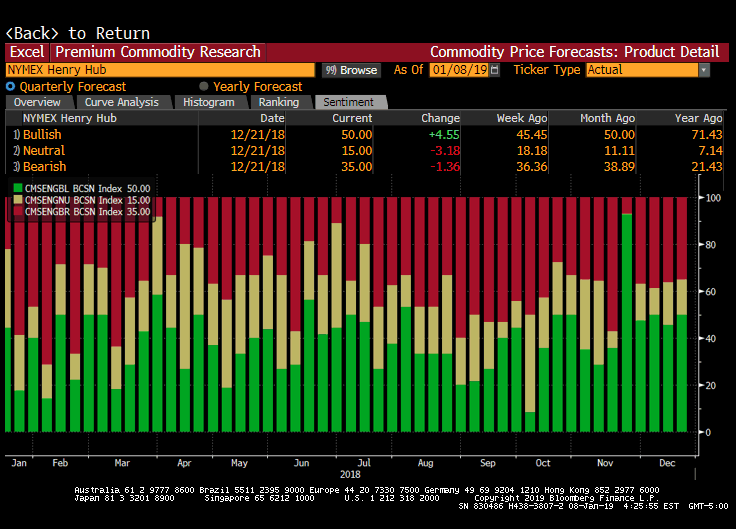This screenshot has width=736, height=529.
Task: Click Commodity Price Forecasts: Product Detail title
Action: [575, 52]
